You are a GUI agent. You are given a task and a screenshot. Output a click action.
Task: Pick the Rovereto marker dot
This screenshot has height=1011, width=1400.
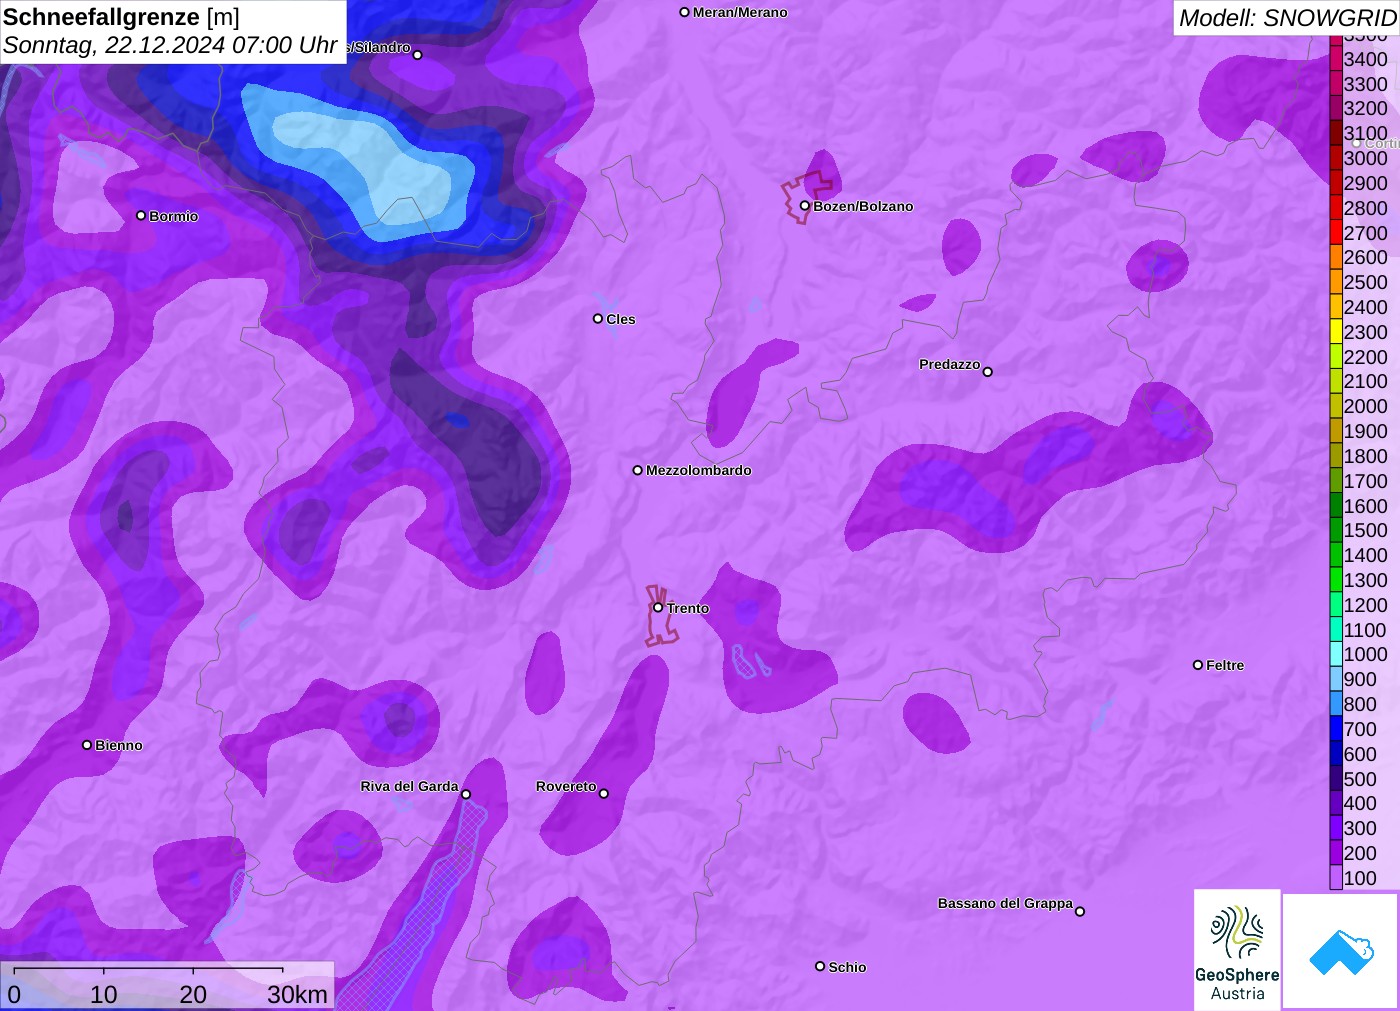pos(604,794)
